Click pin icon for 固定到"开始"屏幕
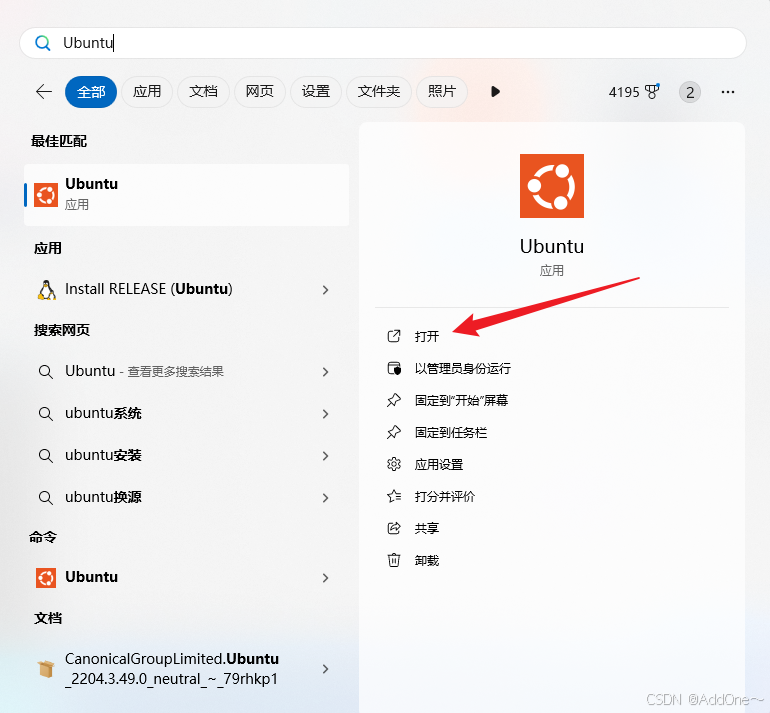 pos(394,400)
